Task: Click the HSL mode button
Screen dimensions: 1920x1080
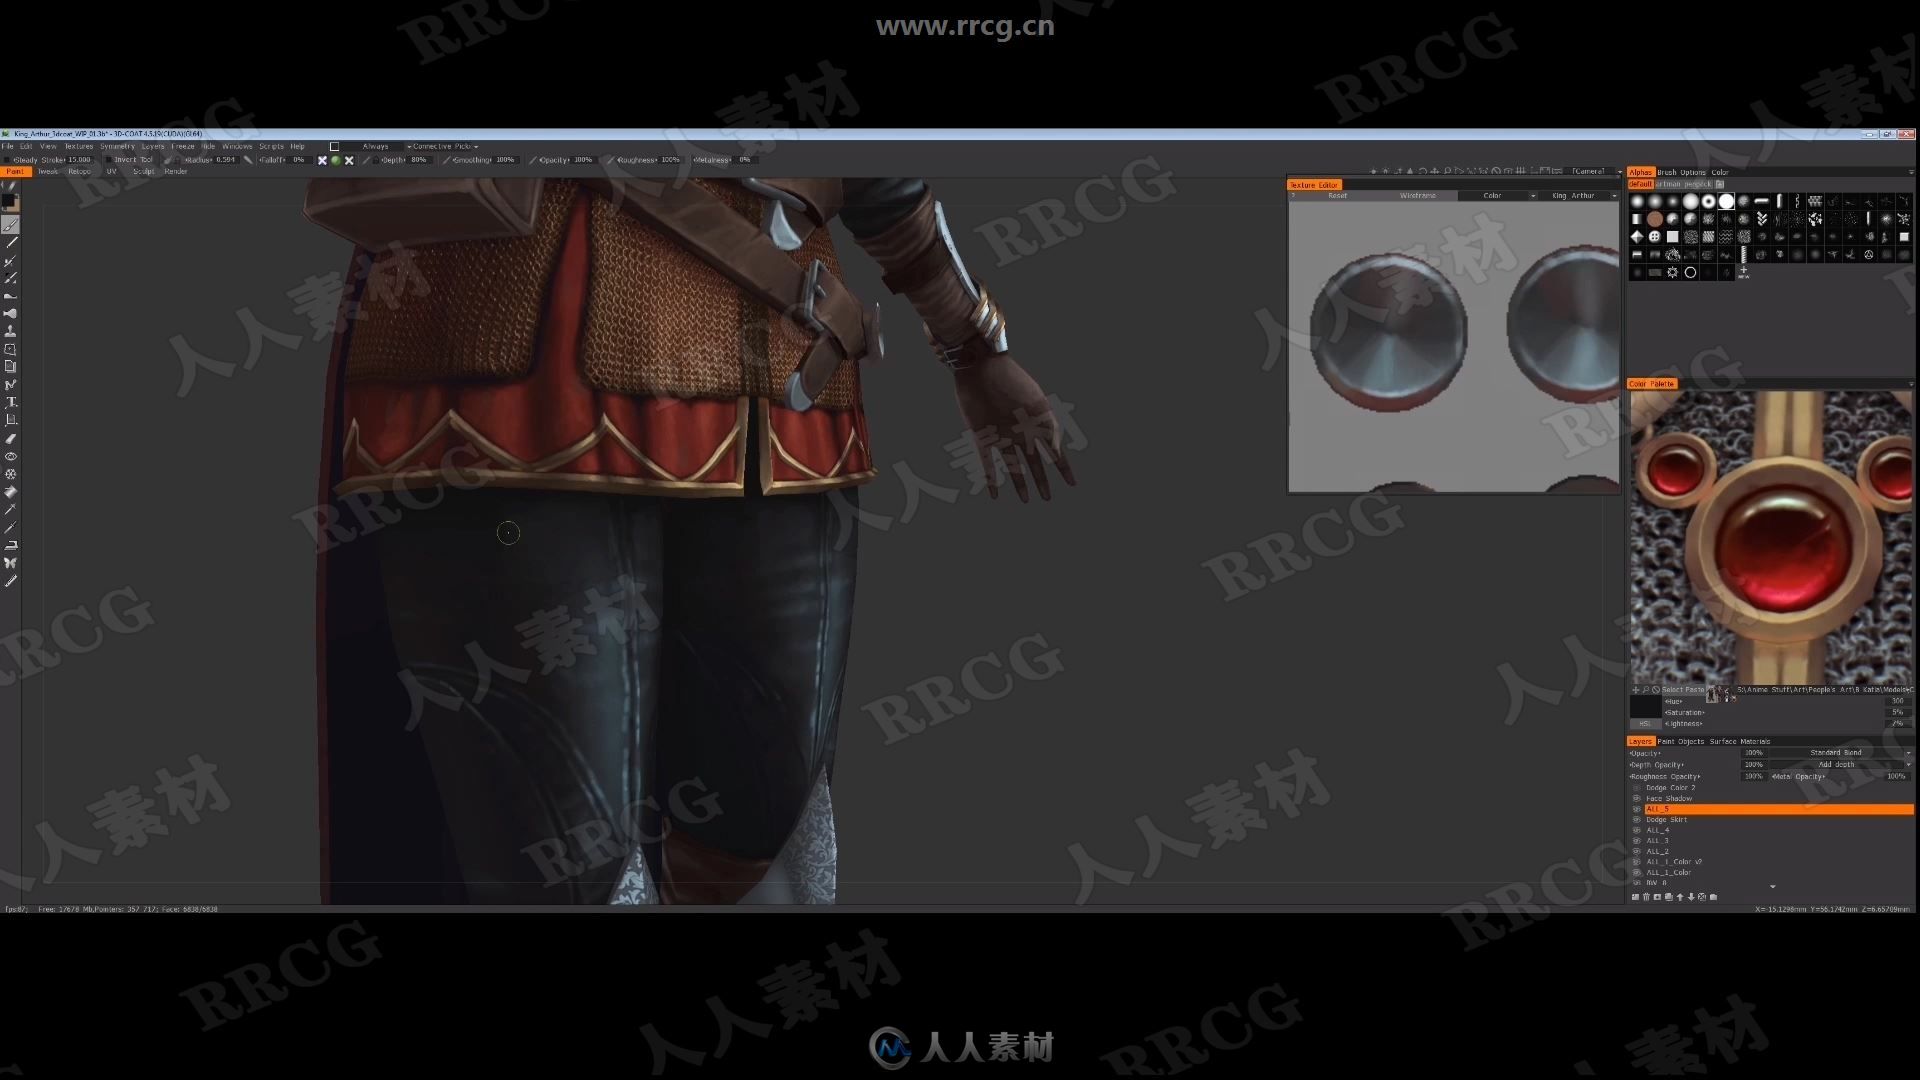Action: 1645,724
